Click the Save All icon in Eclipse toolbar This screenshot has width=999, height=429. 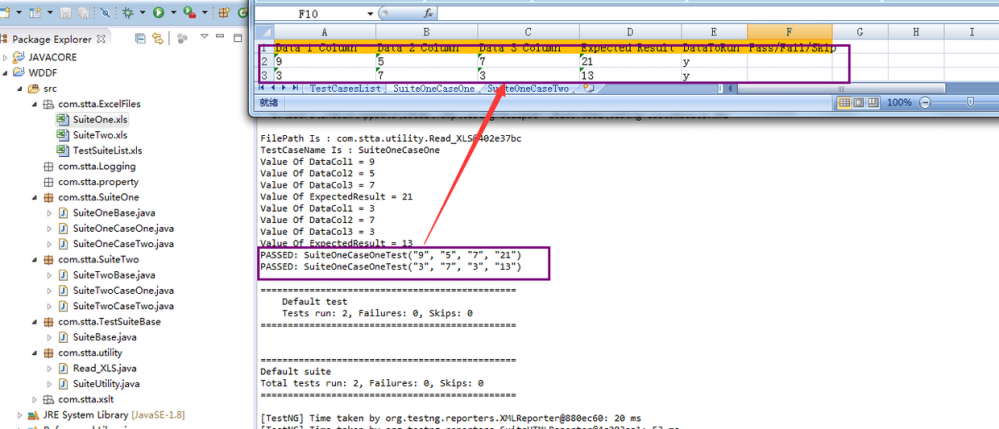pos(83,12)
